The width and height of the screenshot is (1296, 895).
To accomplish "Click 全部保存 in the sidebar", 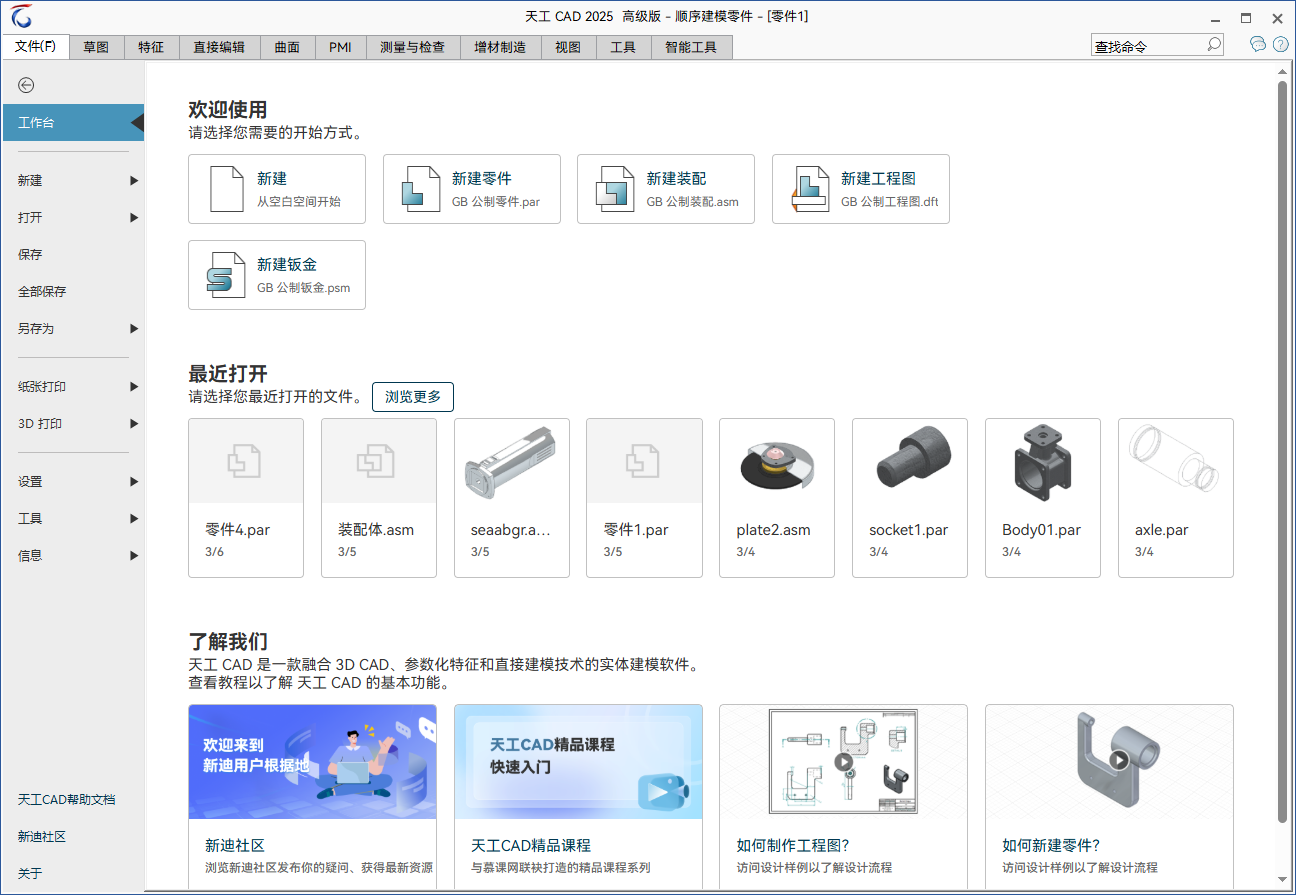I will 73,292.
